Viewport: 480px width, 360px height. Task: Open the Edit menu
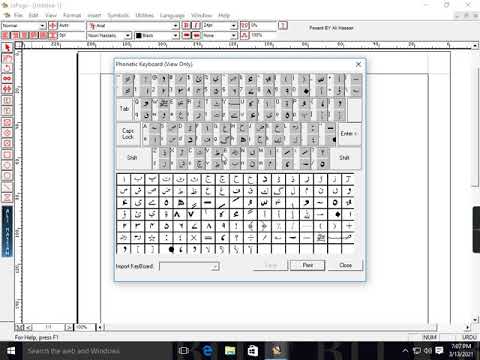pos(34,15)
